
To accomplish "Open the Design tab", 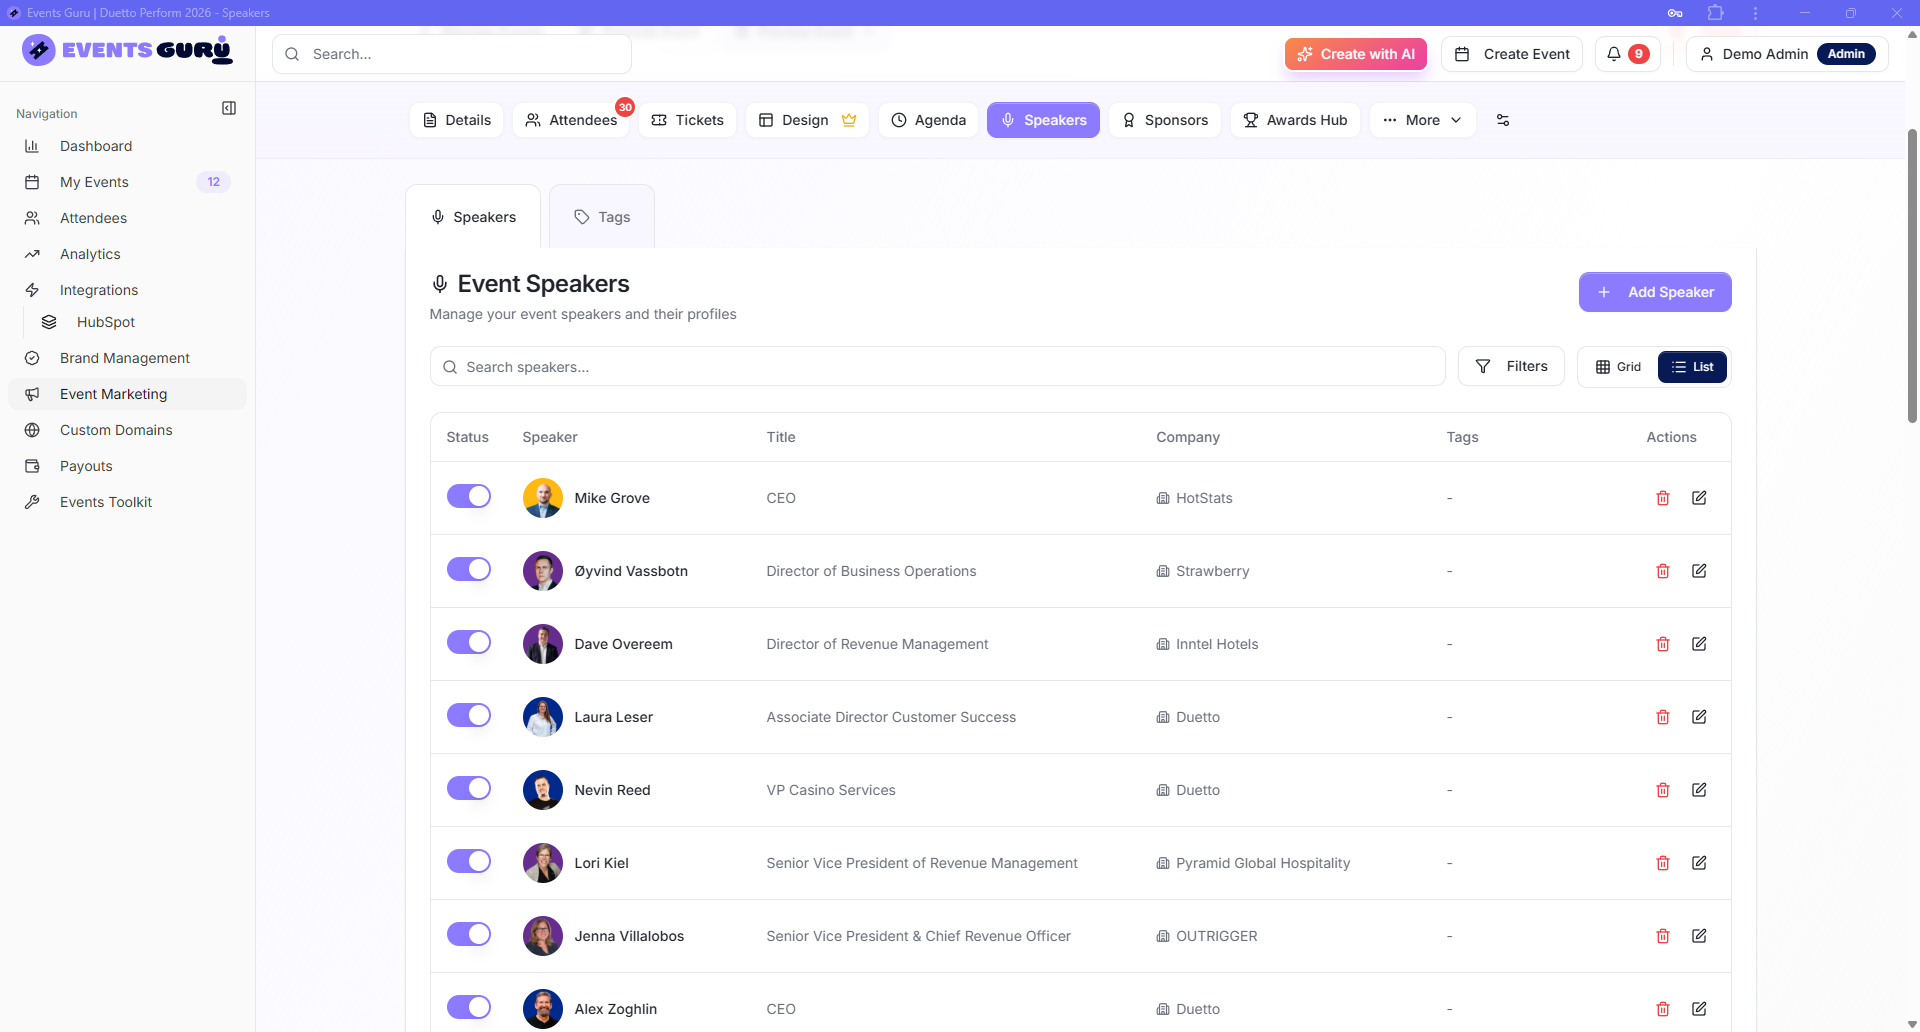I will pyautogui.click(x=807, y=120).
